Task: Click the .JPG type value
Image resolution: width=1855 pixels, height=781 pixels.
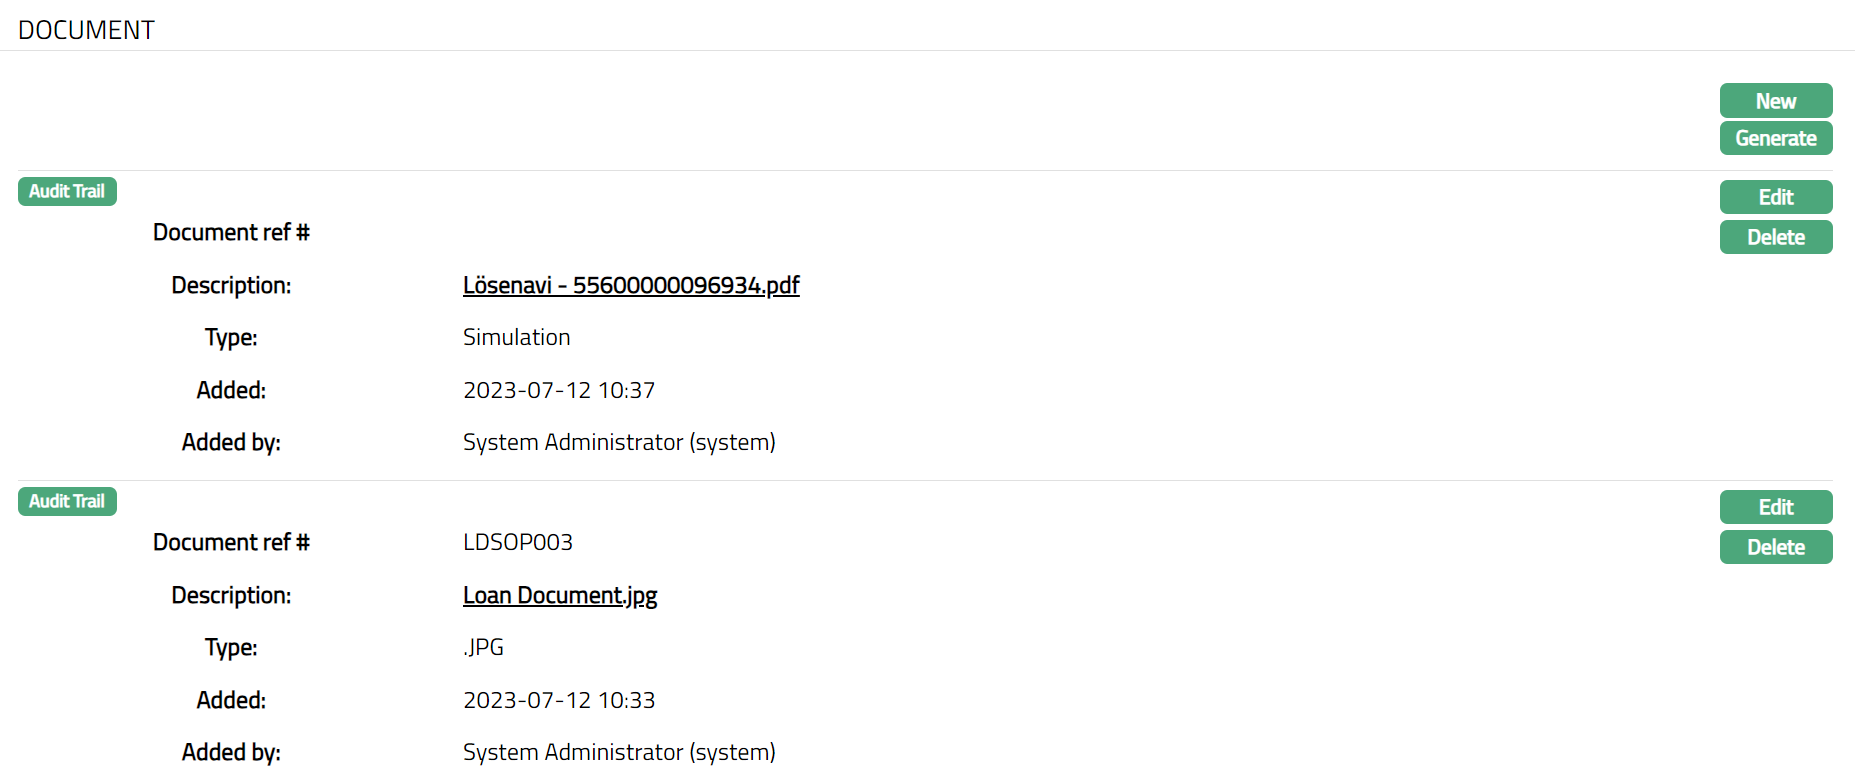Action: 484,647
